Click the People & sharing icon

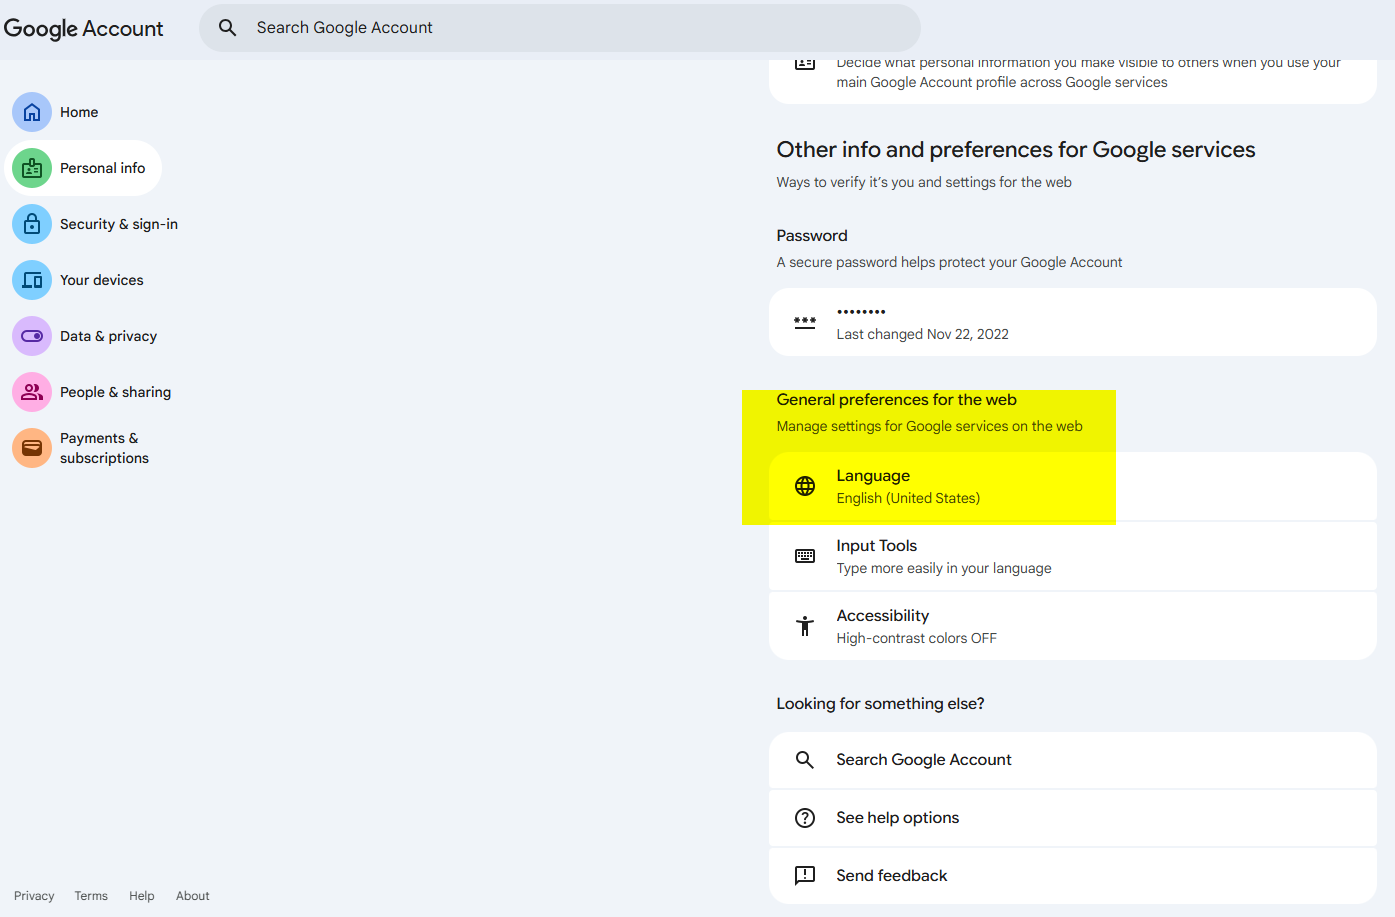click(x=31, y=392)
